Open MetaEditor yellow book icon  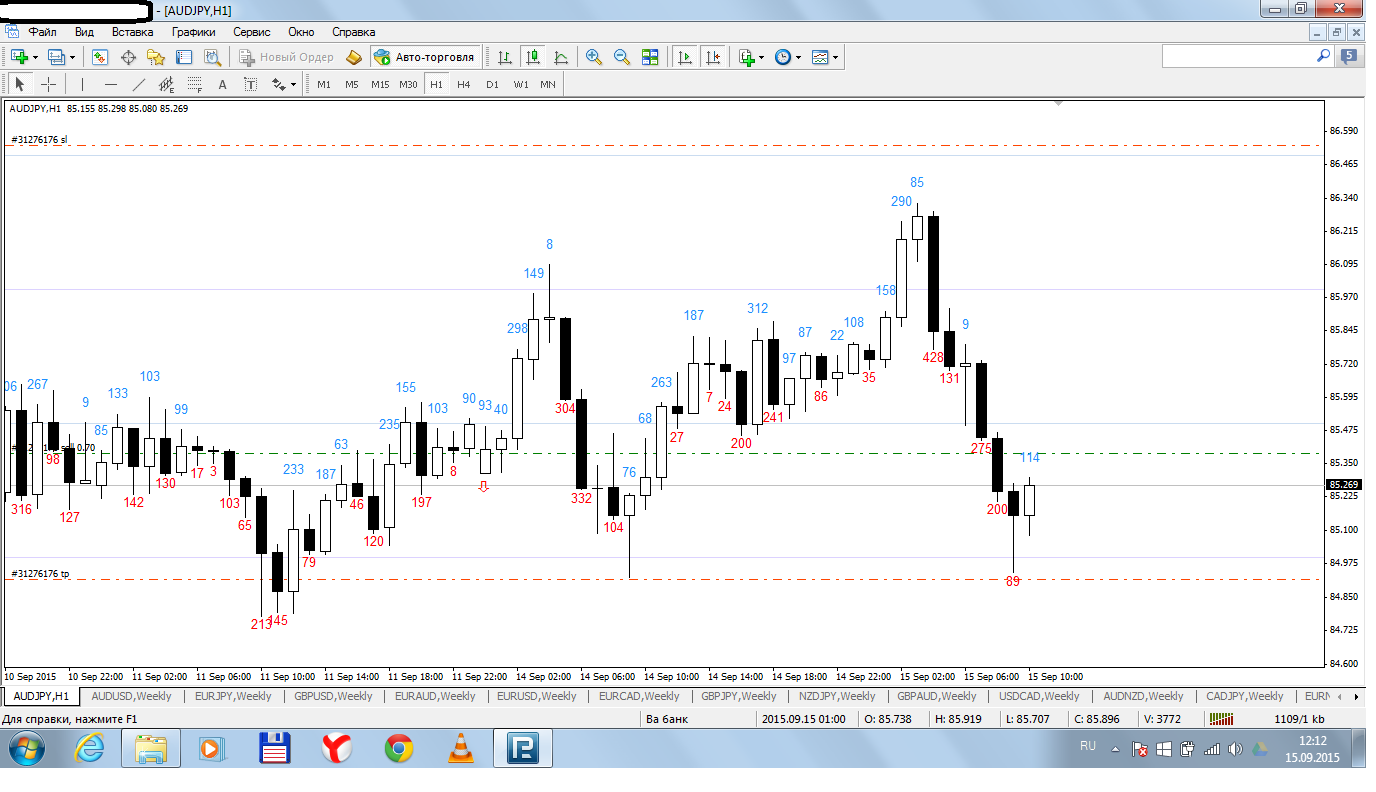click(x=354, y=57)
